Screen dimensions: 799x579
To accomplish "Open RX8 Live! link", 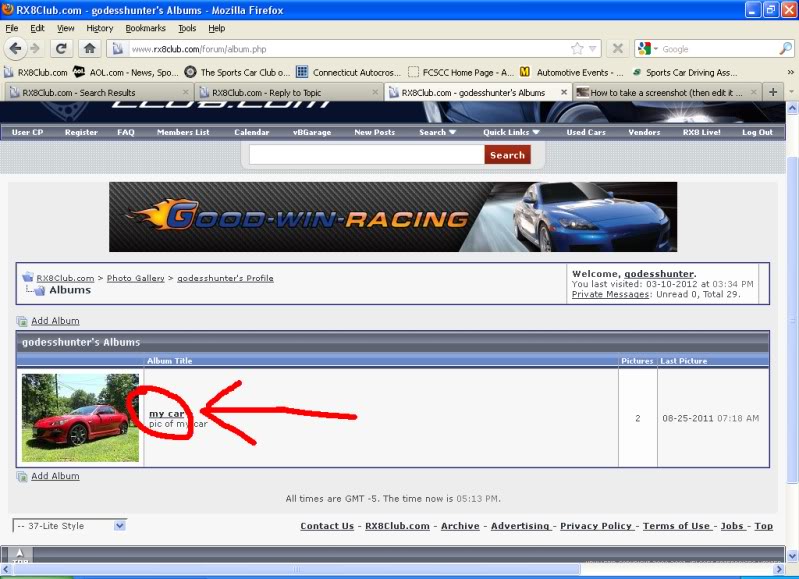I will 702,132.
